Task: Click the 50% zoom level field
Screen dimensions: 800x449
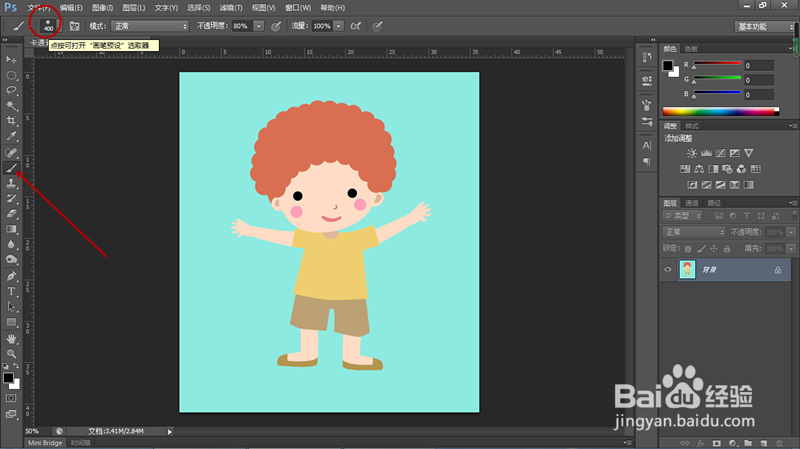Action: 37,432
